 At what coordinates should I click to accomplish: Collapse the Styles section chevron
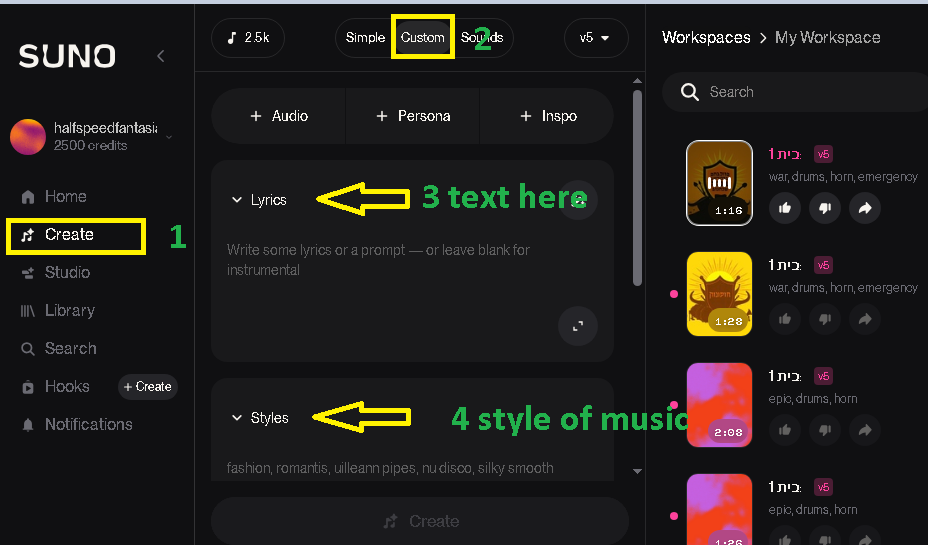[237, 418]
